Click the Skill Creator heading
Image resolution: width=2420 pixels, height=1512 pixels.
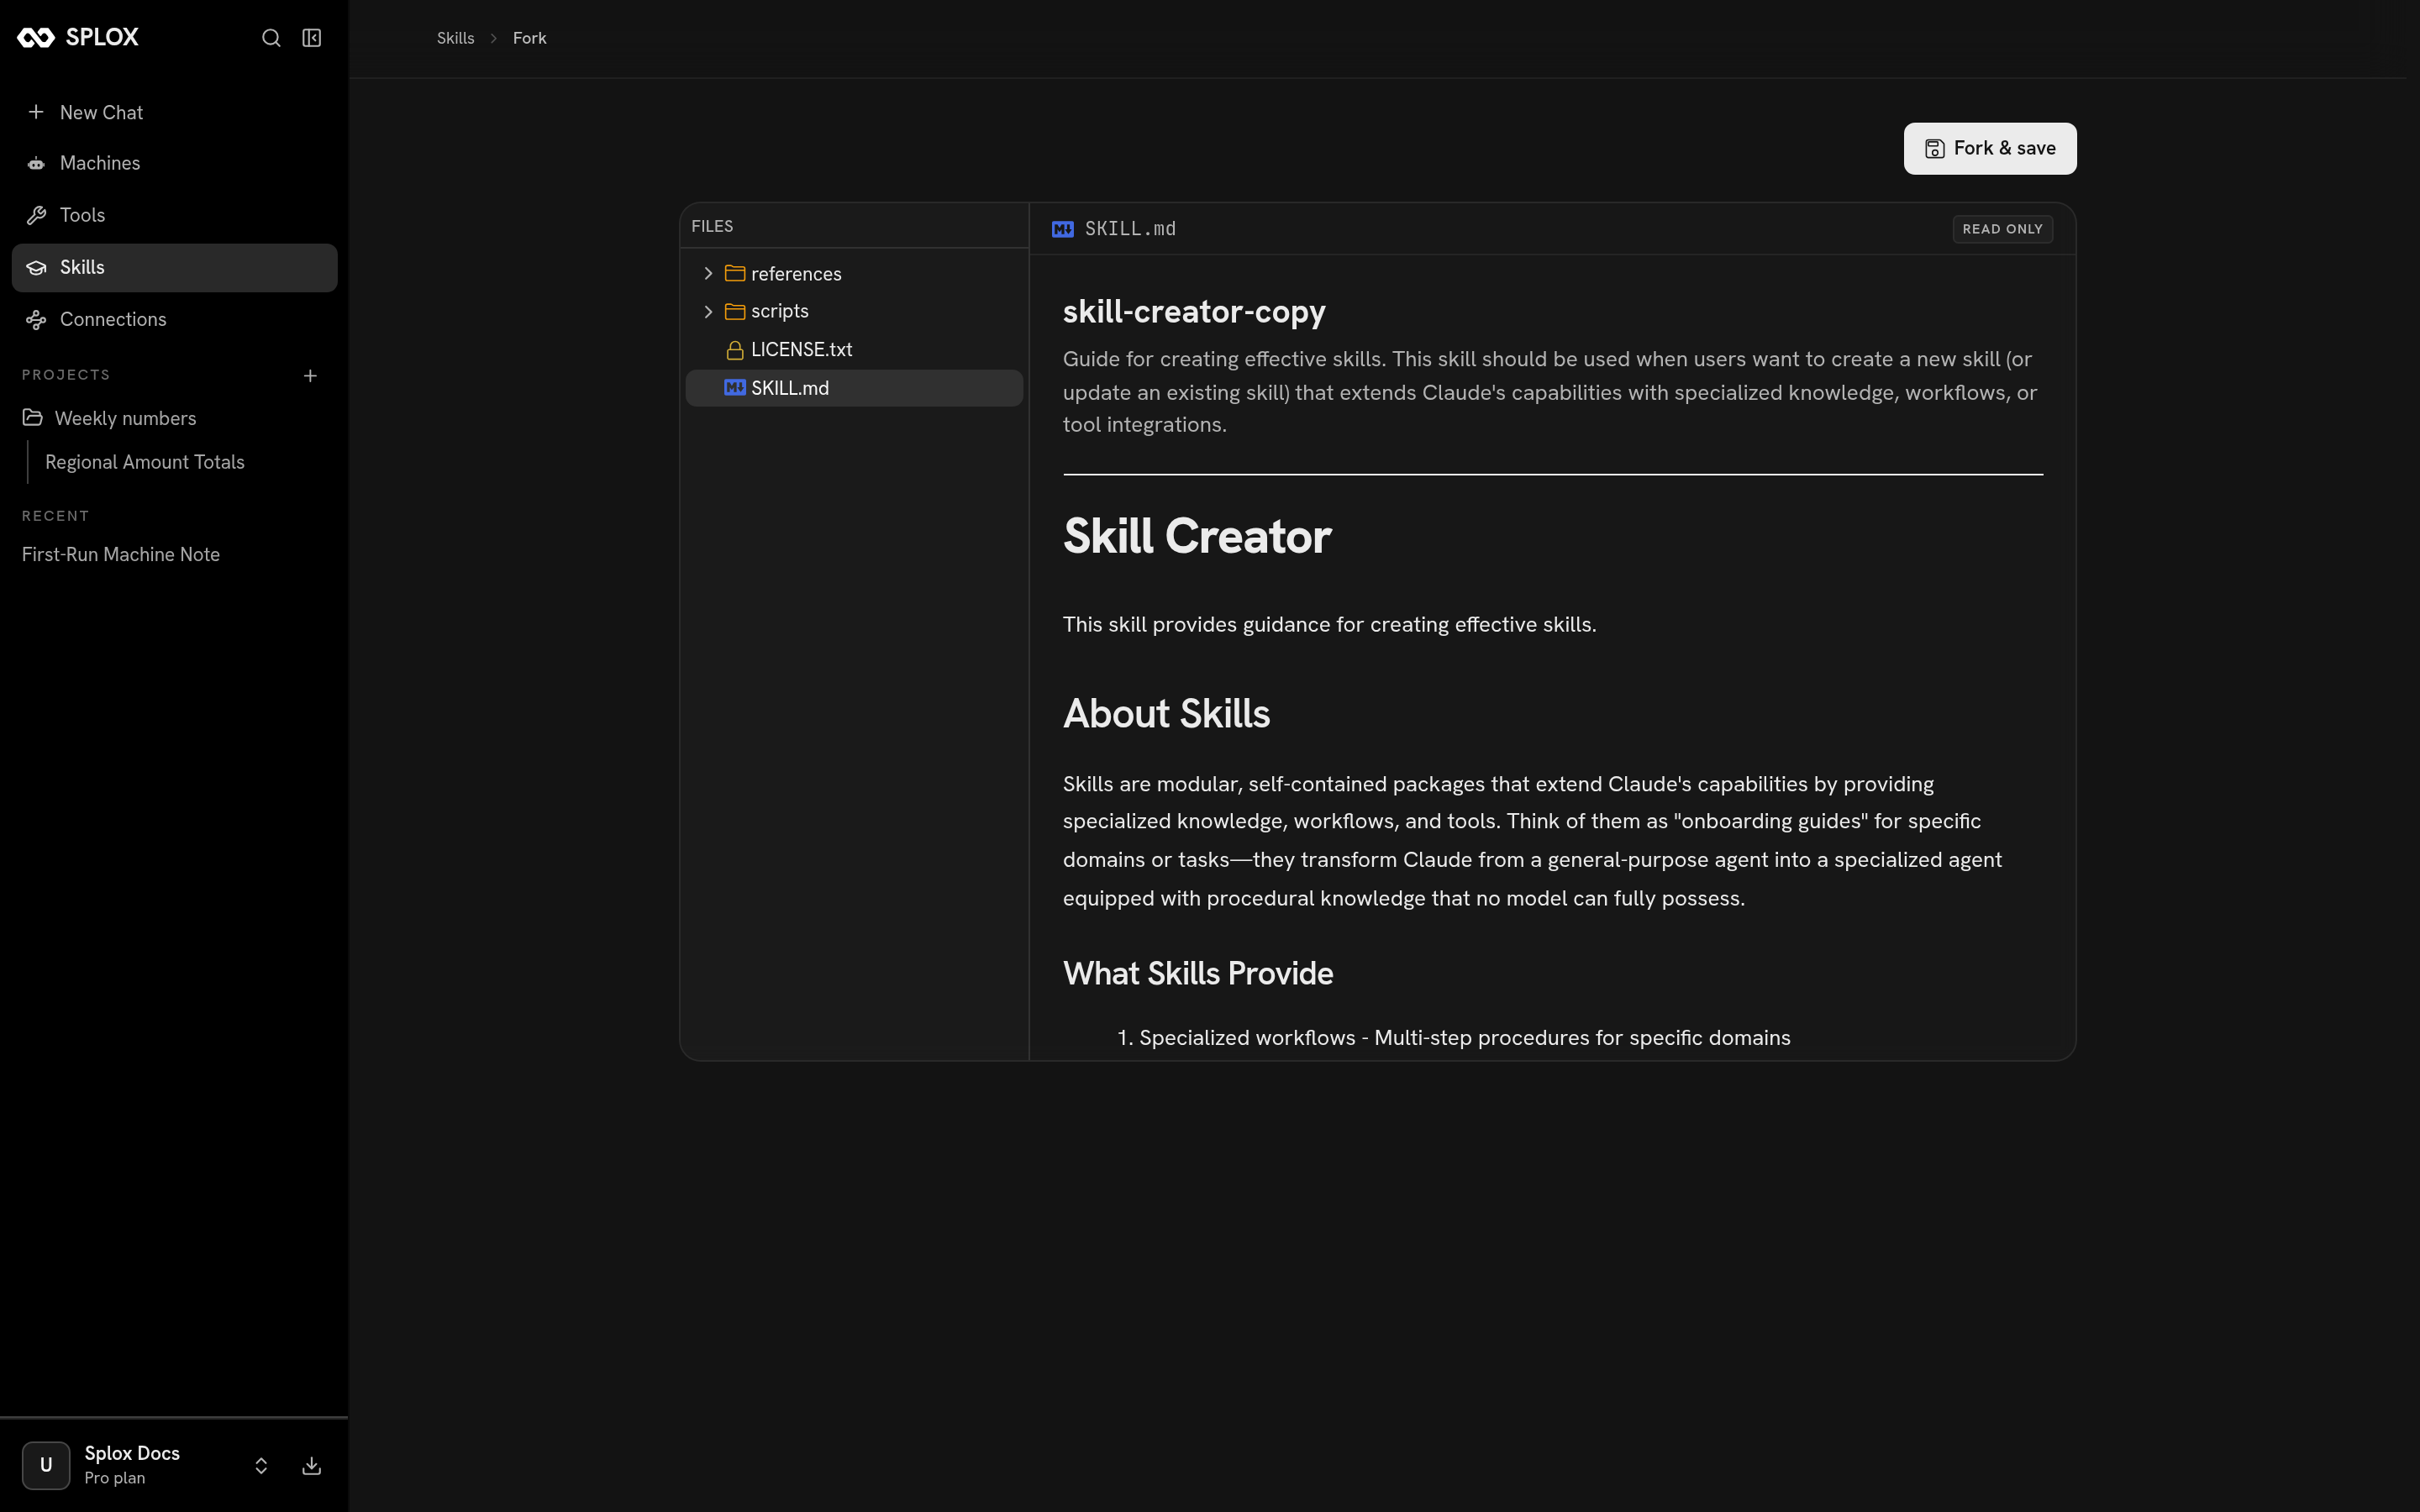tap(1197, 536)
